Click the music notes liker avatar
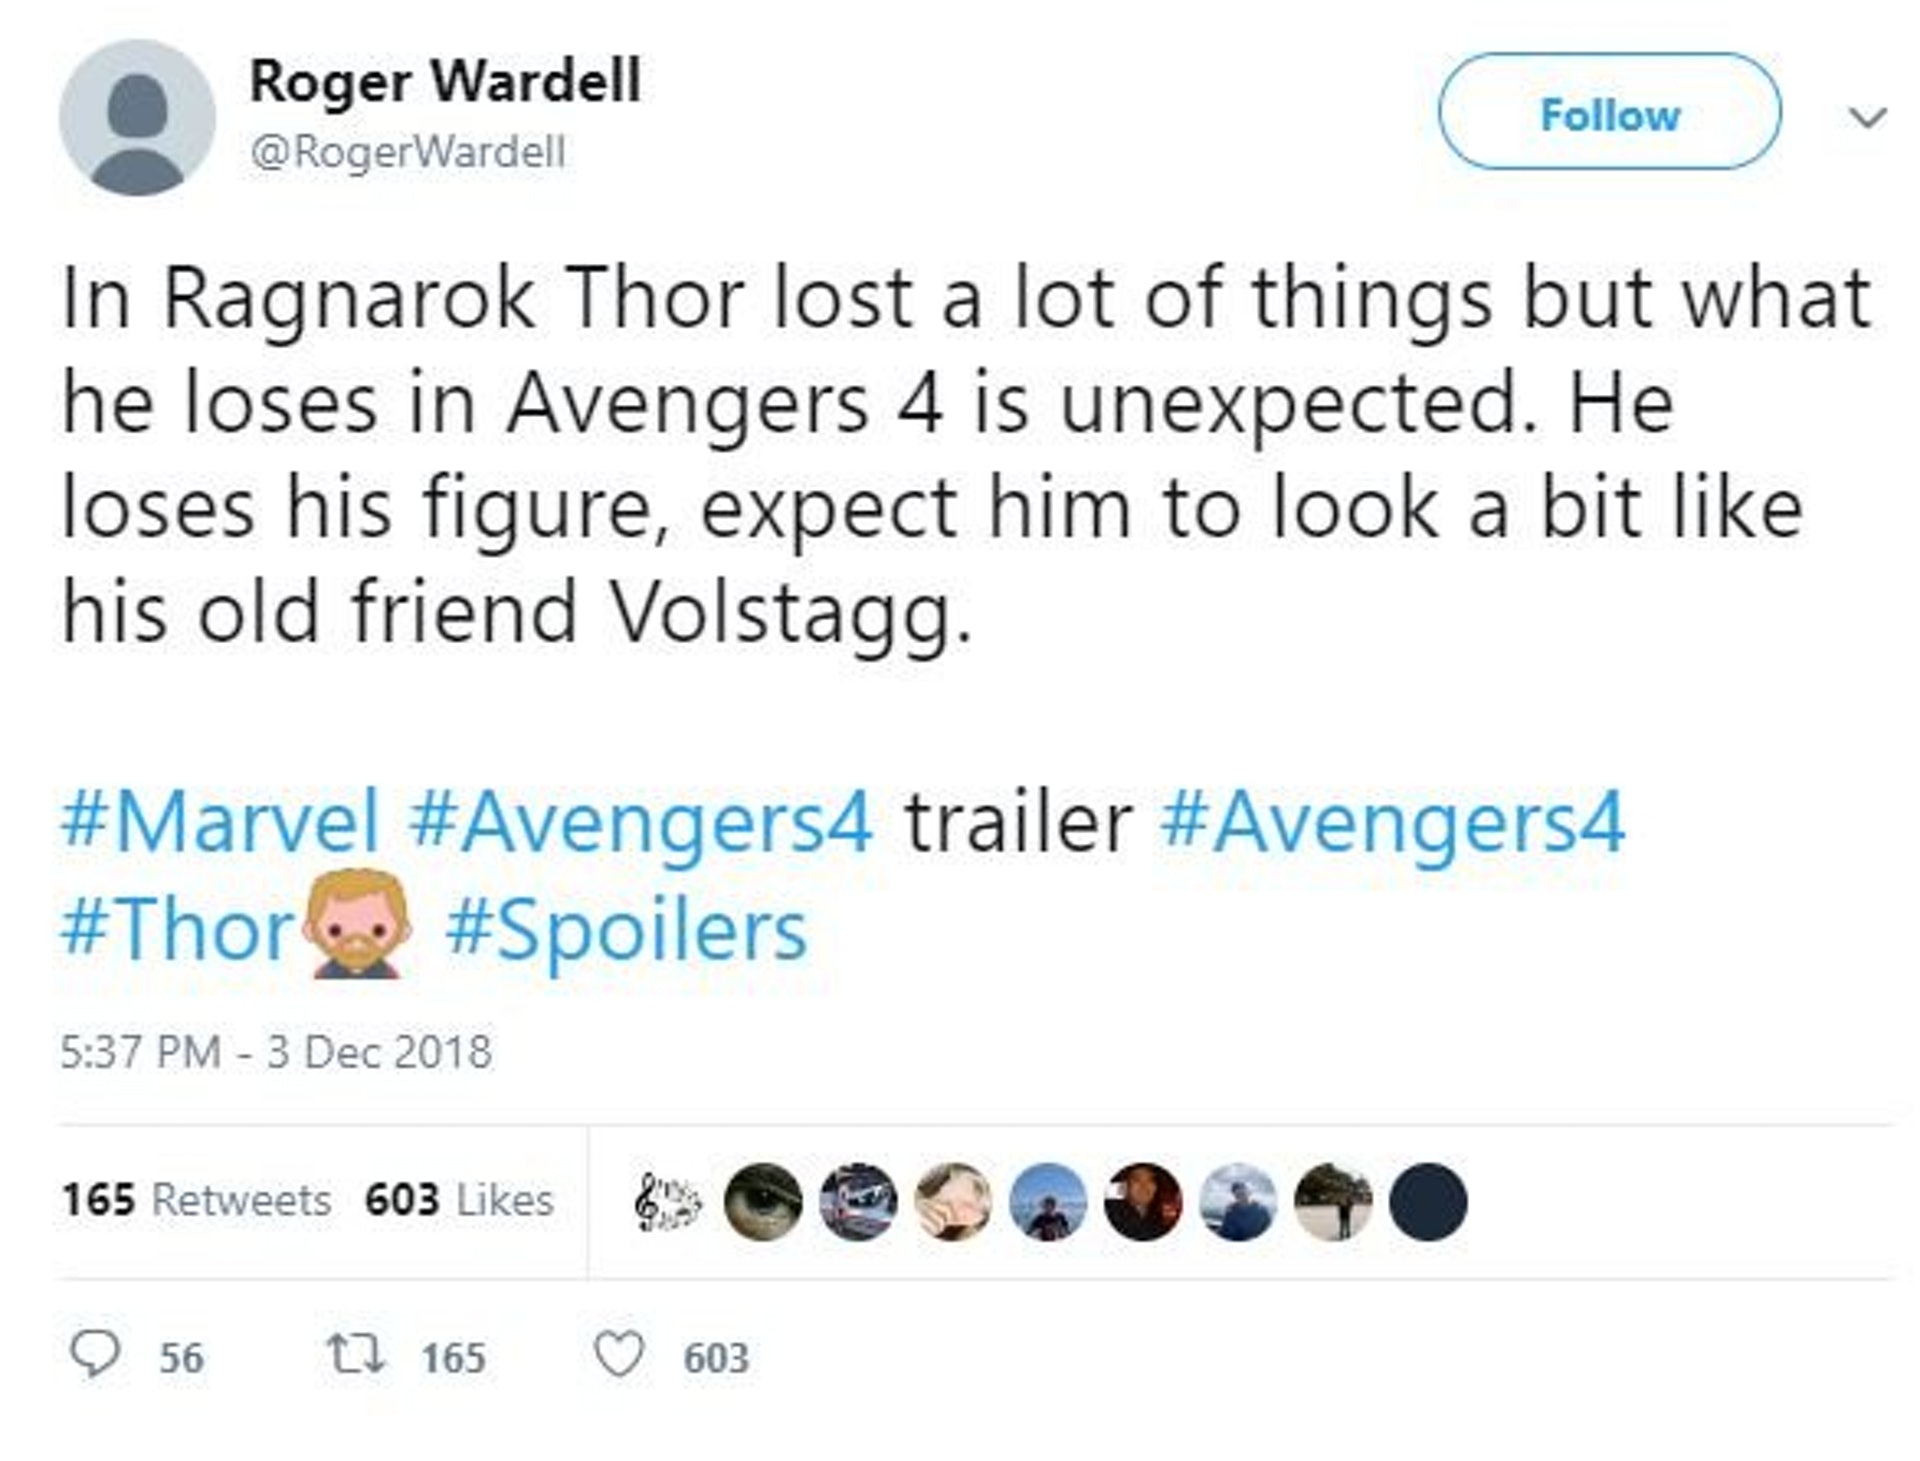Image resolution: width=1920 pixels, height=1461 pixels. point(668,1202)
